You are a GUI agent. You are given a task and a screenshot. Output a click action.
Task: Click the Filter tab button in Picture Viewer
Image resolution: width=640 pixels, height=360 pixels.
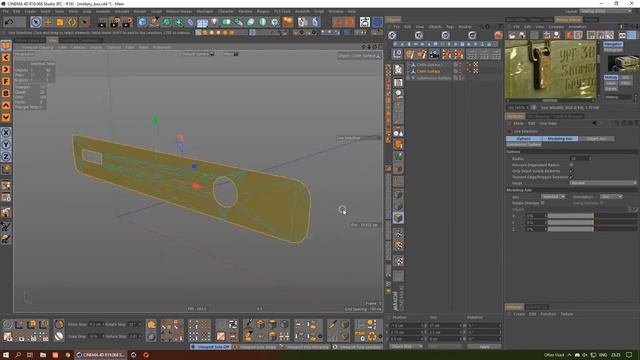coord(625,83)
